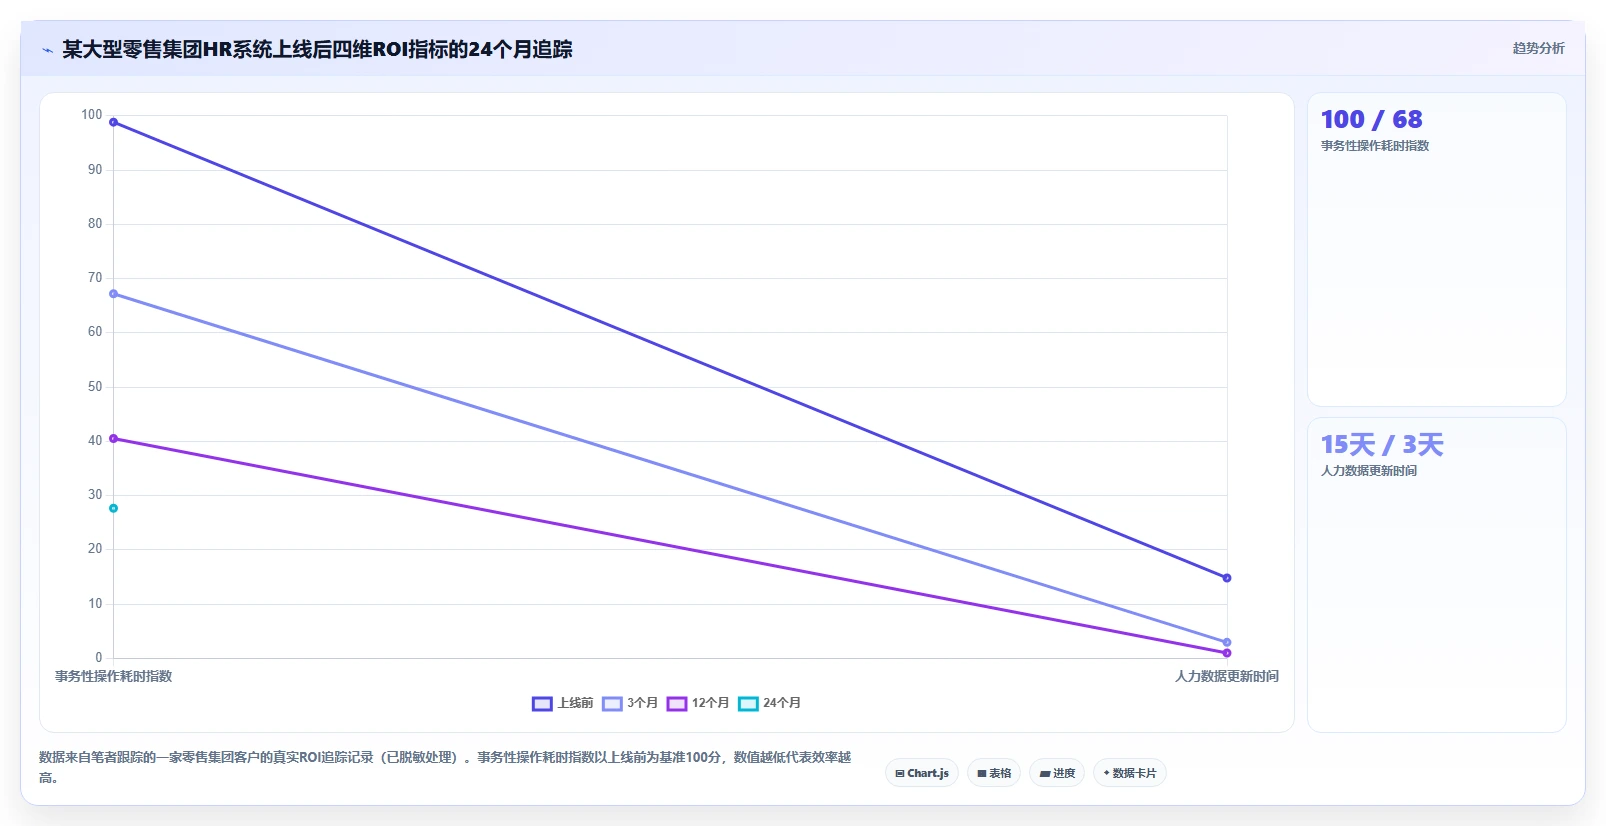Image resolution: width=1606 pixels, height=826 pixels.
Task: Click the y-axis label 50
Action: tap(95, 386)
